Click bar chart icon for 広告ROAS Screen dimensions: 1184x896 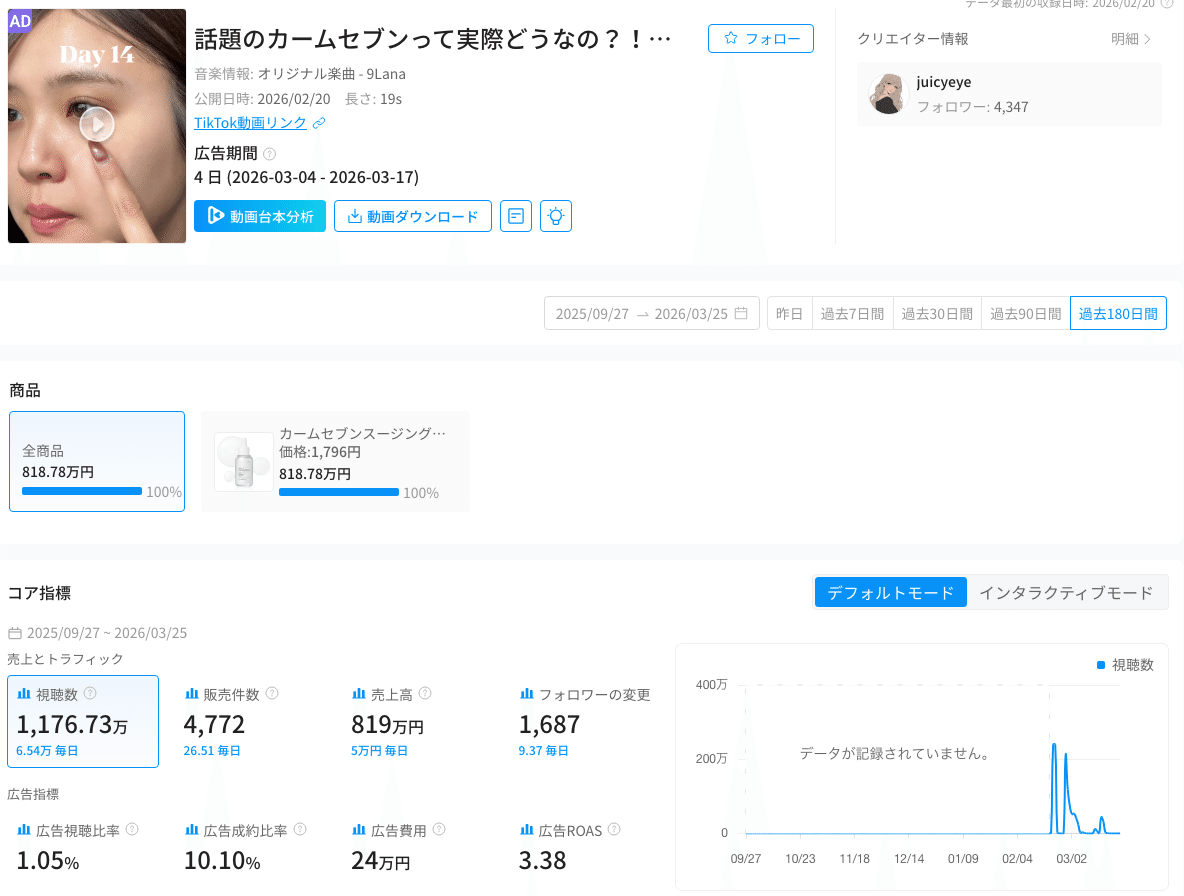point(526,830)
